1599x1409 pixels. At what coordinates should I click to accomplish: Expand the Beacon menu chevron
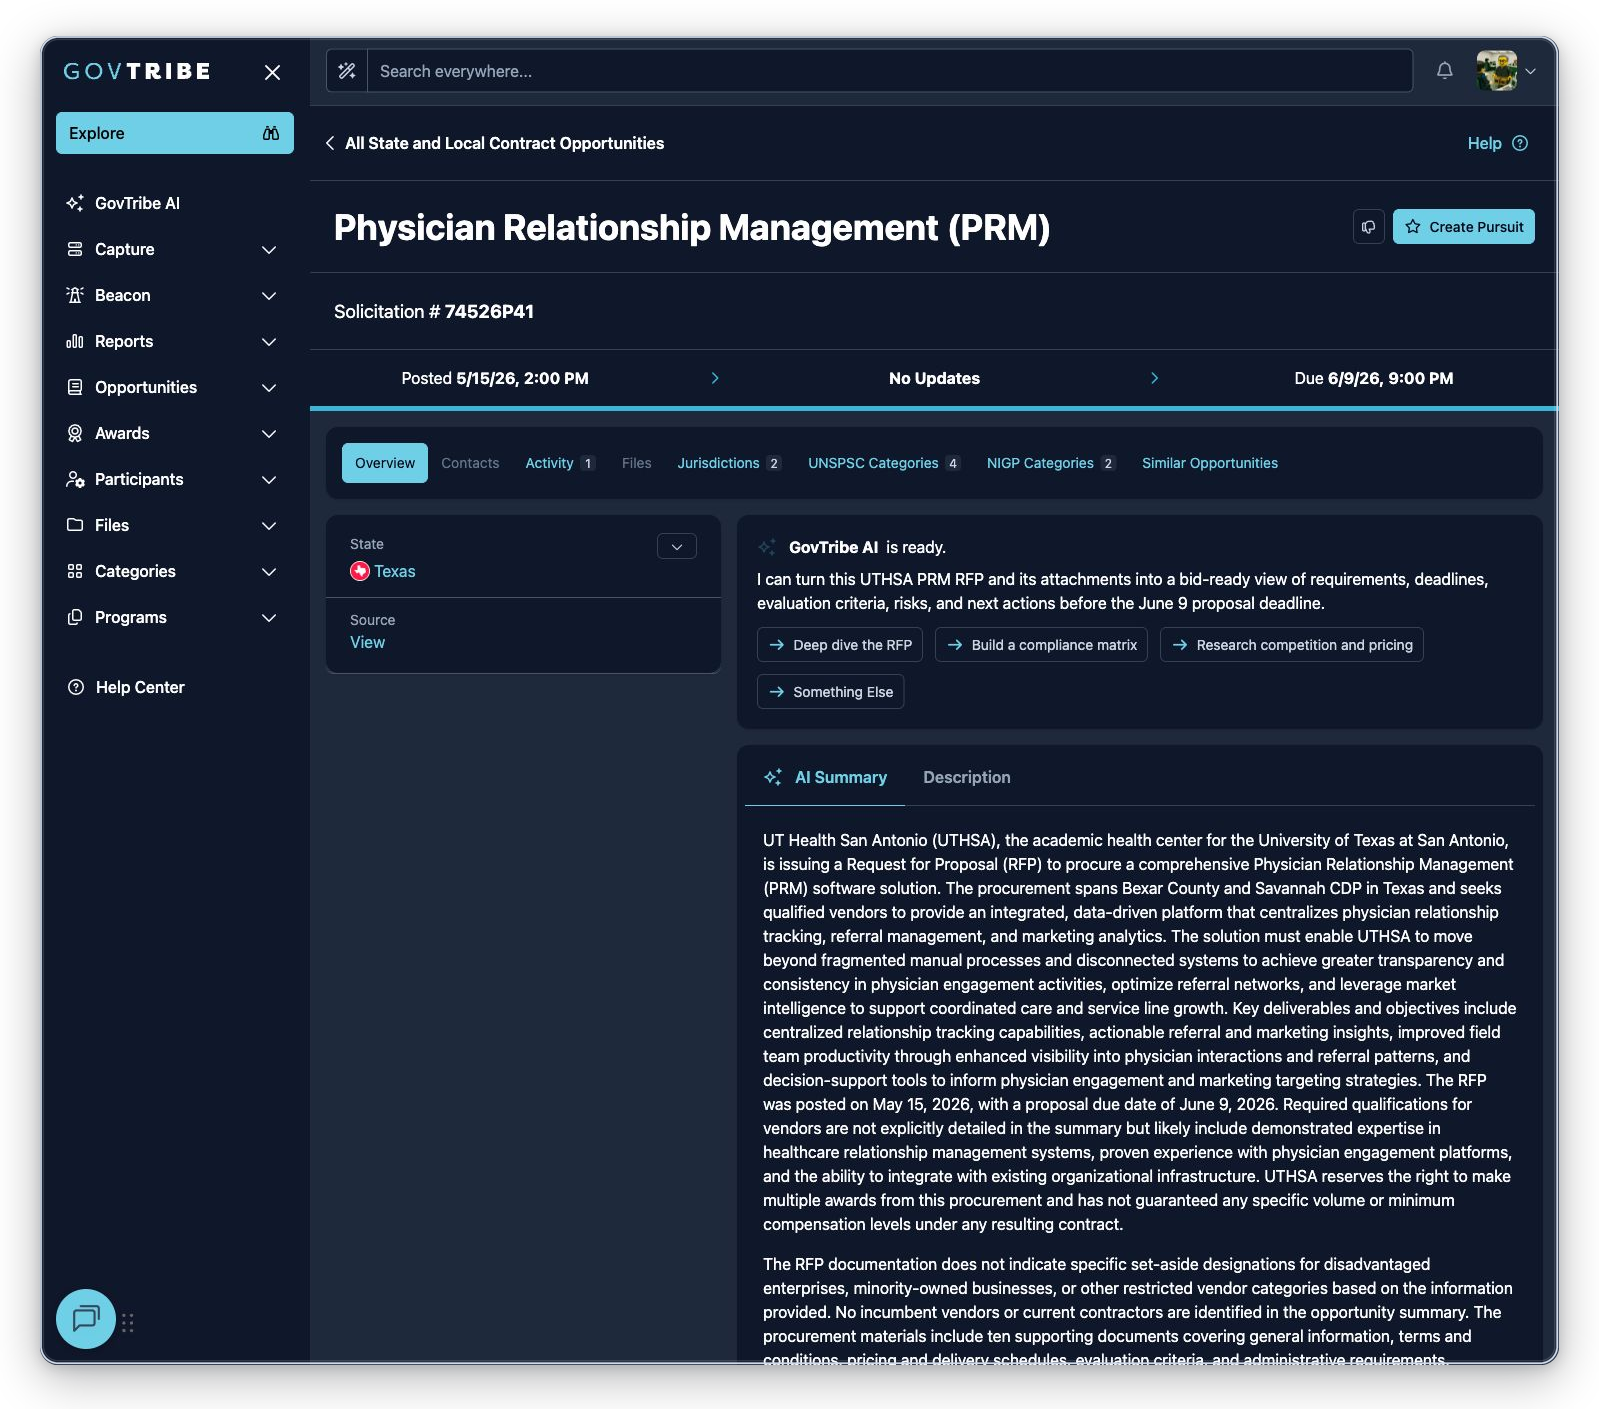point(269,295)
